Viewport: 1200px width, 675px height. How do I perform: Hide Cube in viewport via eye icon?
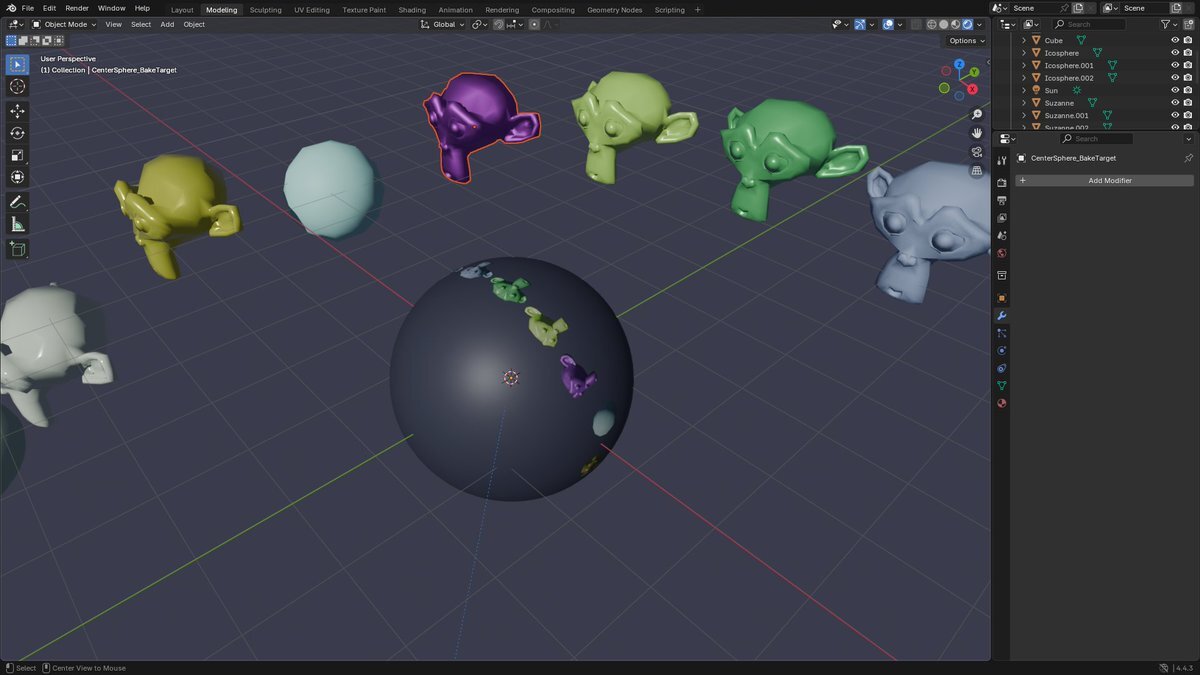[1175, 40]
